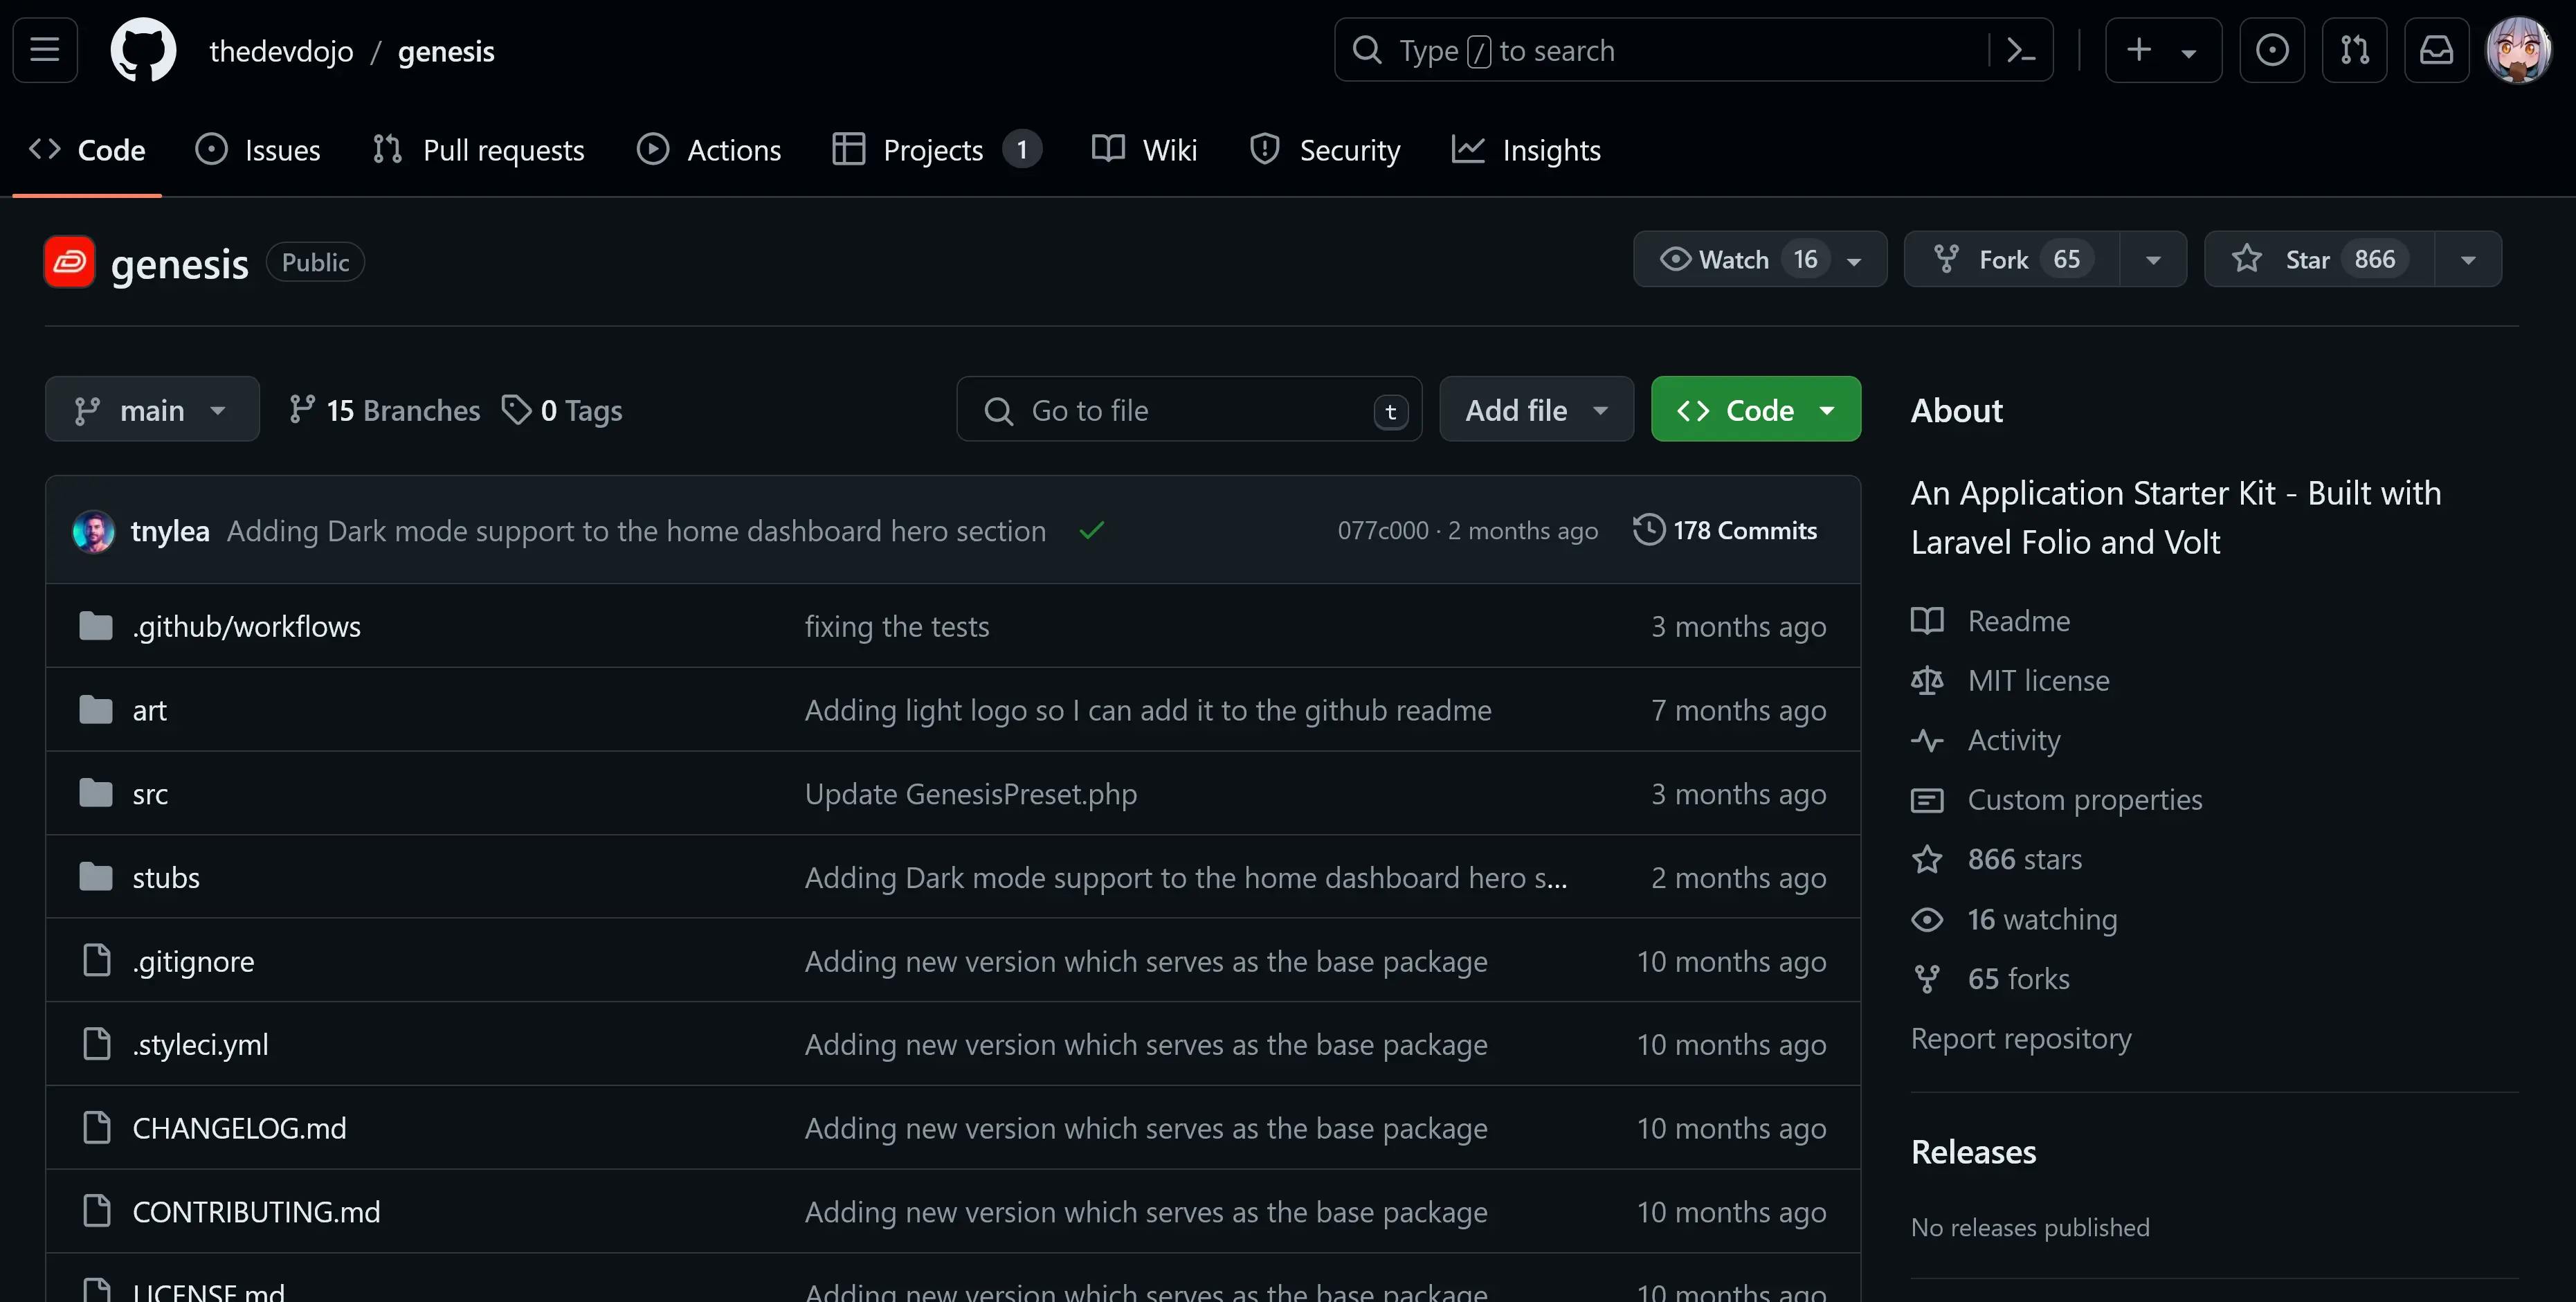The width and height of the screenshot is (2576, 1302).
Task: Open the green Code clone dropdown
Action: click(x=1755, y=409)
